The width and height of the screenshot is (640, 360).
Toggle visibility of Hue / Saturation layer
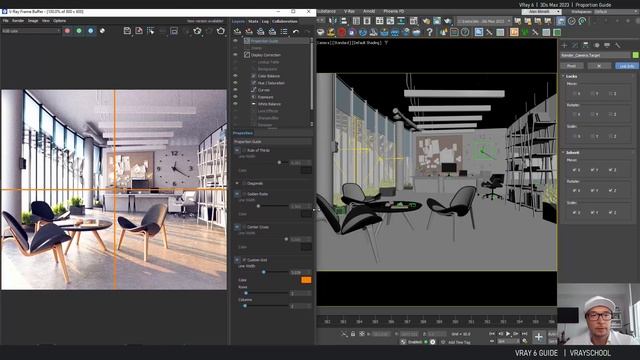point(235,83)
